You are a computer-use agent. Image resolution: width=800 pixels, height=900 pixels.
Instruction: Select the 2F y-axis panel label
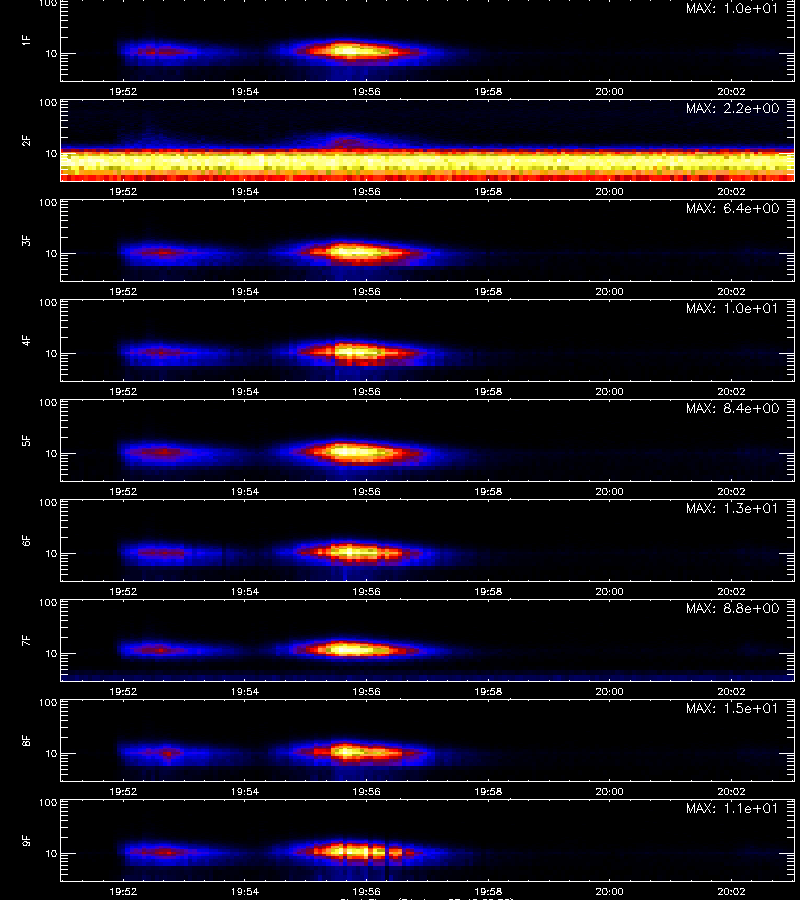(x=26, y=141)
